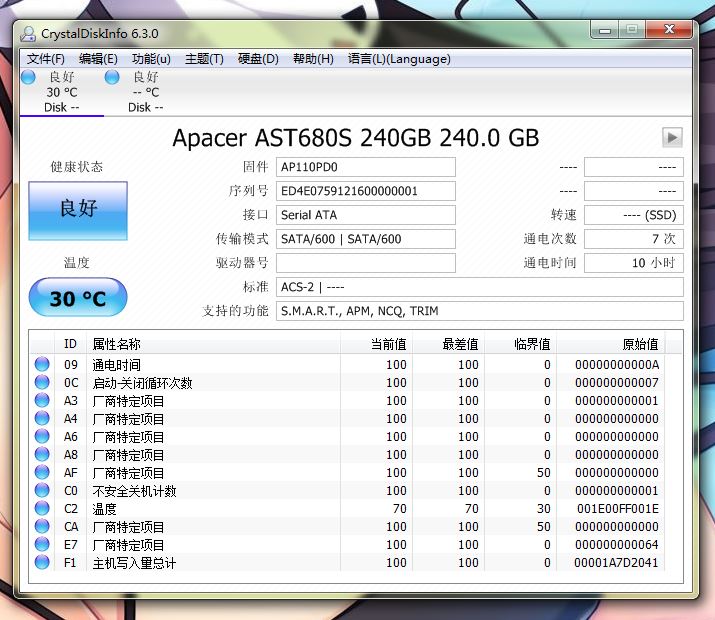715x620 pixels.
Task: Click the 临界值 column header
Action: pos(520,344)
